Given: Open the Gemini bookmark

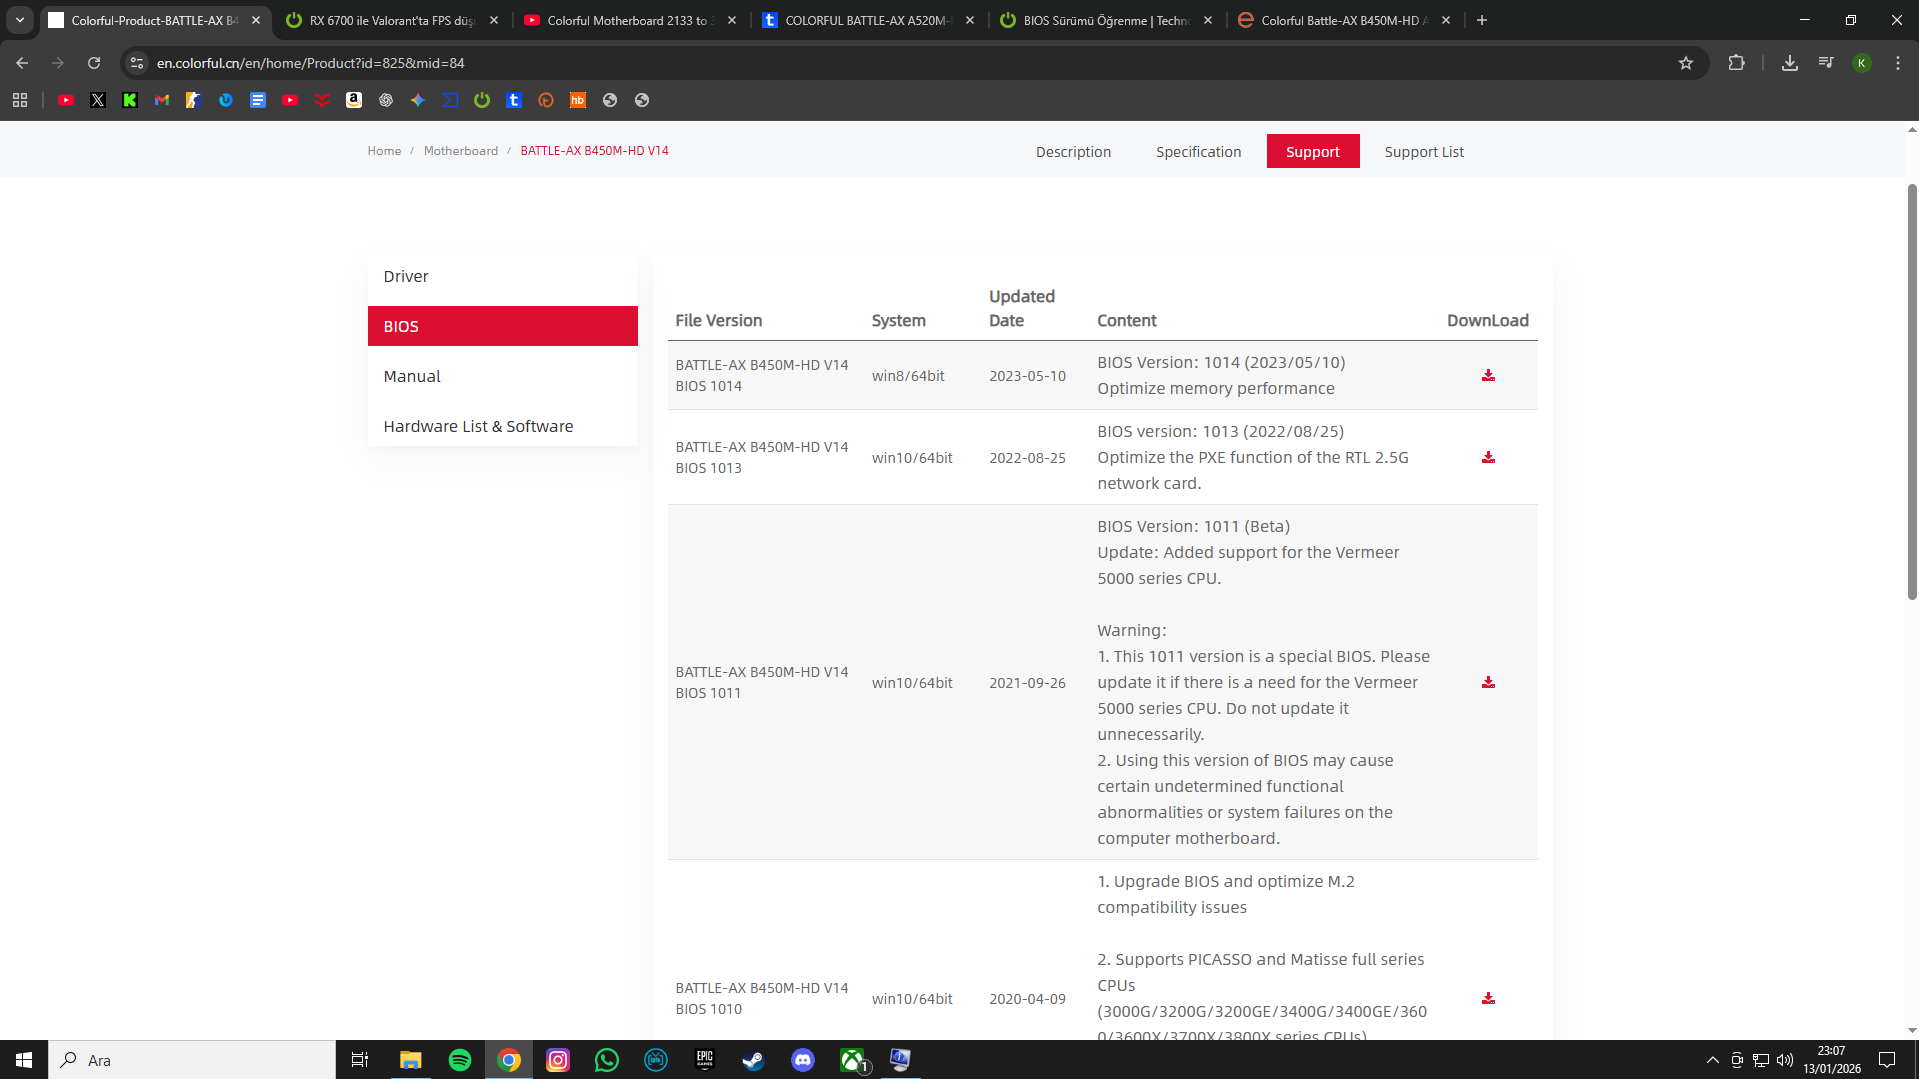Looking at the screenshot, I should 418,100.
